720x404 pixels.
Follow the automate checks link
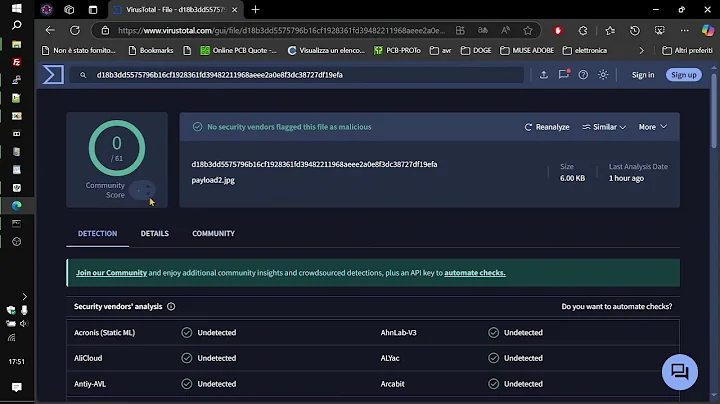[x=475, y=273]
